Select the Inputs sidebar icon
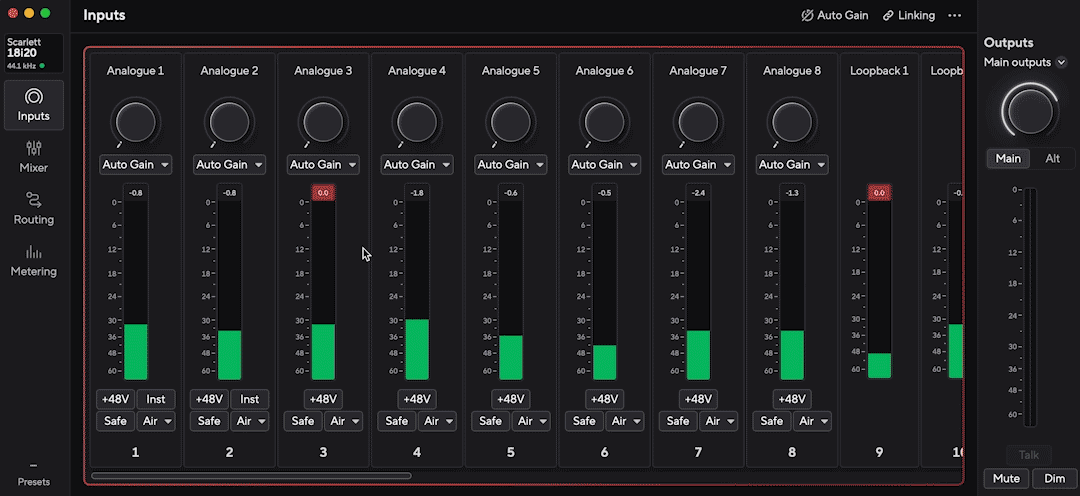1080x496 pixels. point(34,96)
